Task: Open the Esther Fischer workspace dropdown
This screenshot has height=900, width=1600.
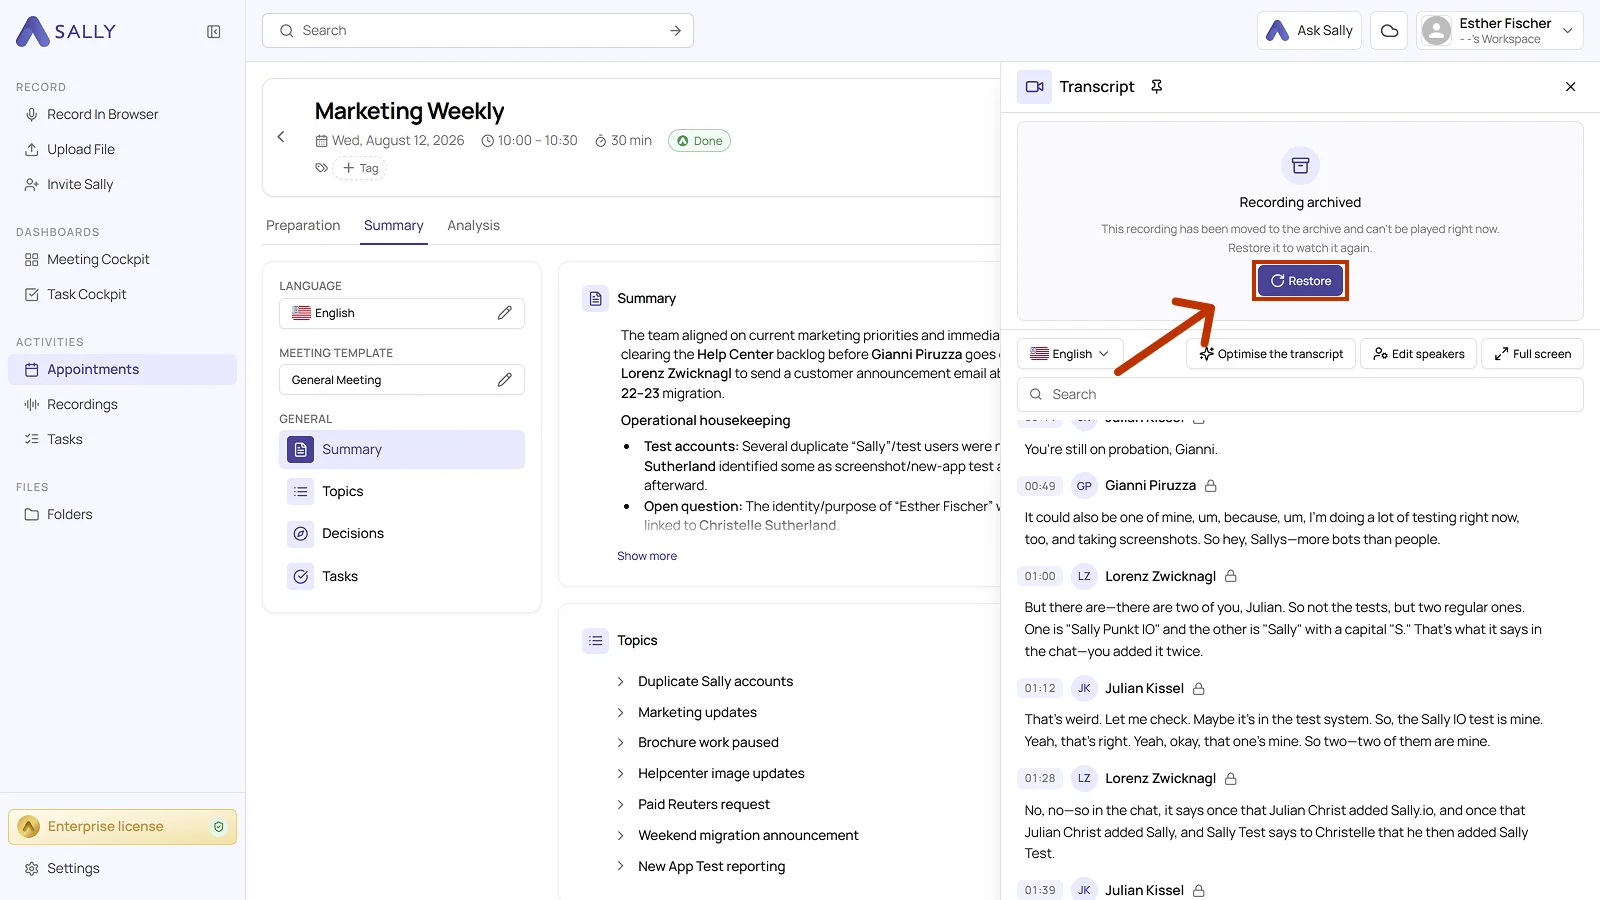Action: (1500, 31)
